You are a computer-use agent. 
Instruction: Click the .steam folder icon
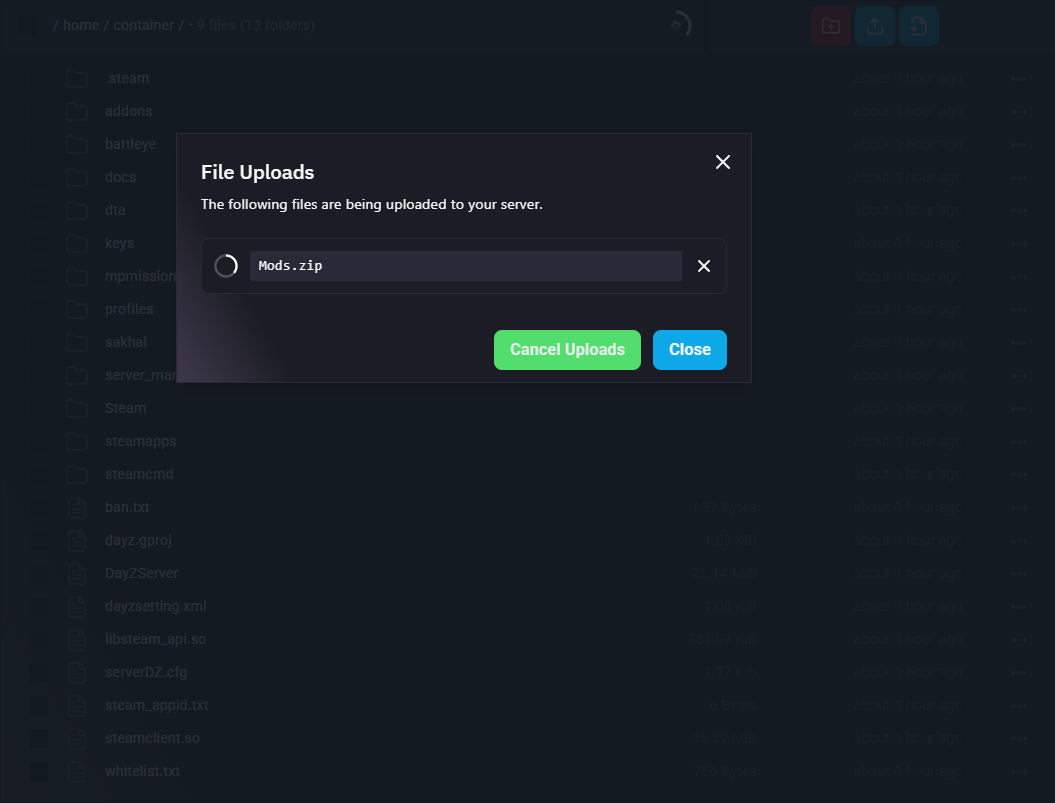point(77,78)
